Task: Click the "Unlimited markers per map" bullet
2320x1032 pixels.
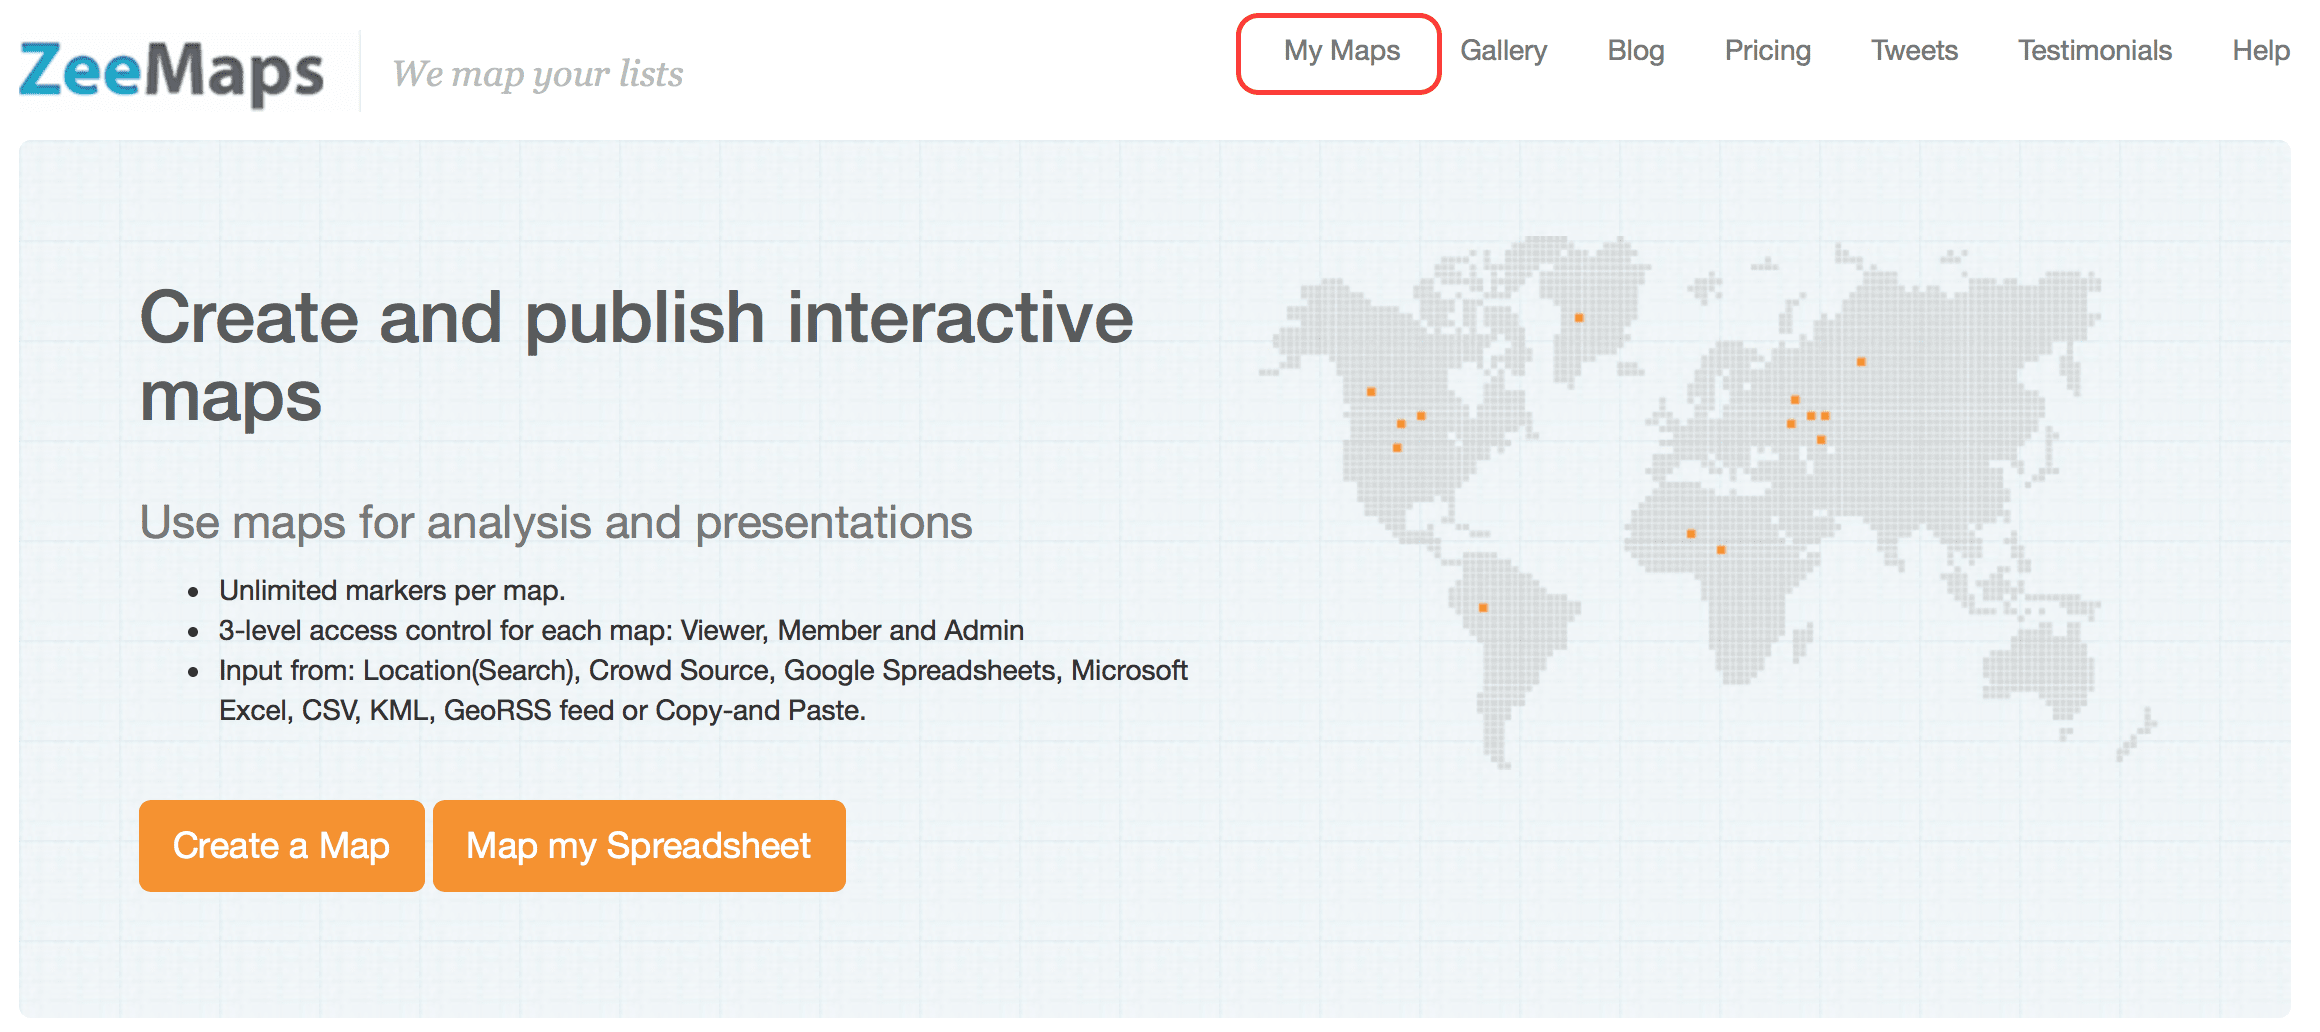Action: pyautogui.click(x=392, y=591)
